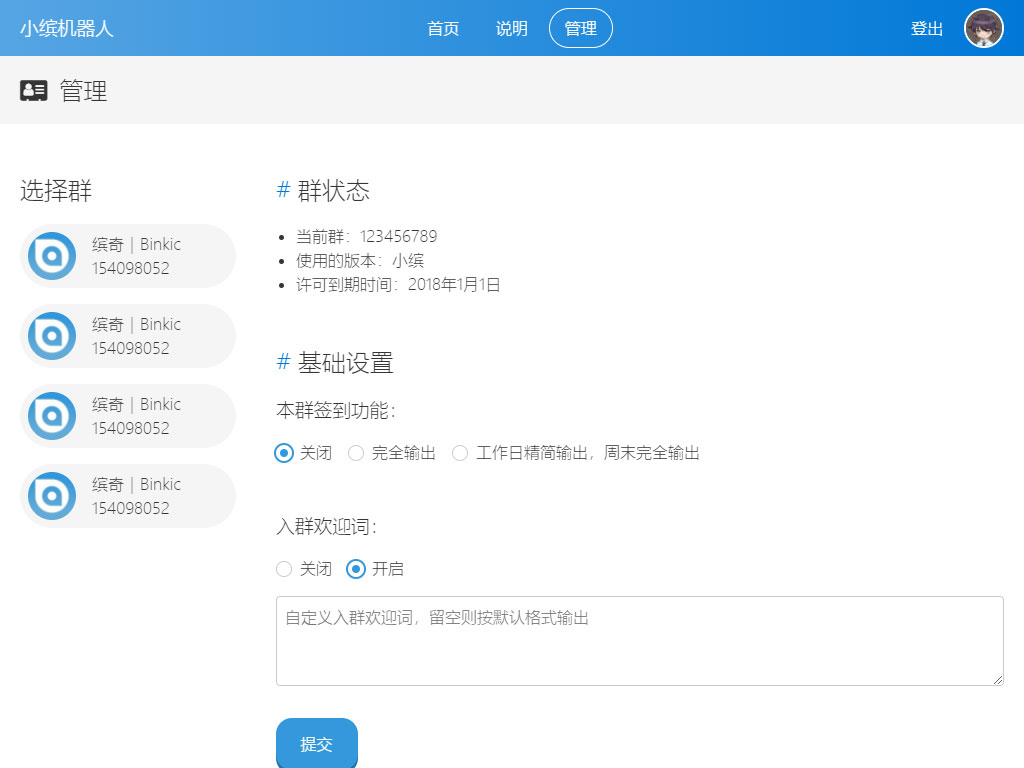This screenshot has height=768, width=1024.
Task: Select the first group's avatar icon in 选择群
Action: (52, 256)
